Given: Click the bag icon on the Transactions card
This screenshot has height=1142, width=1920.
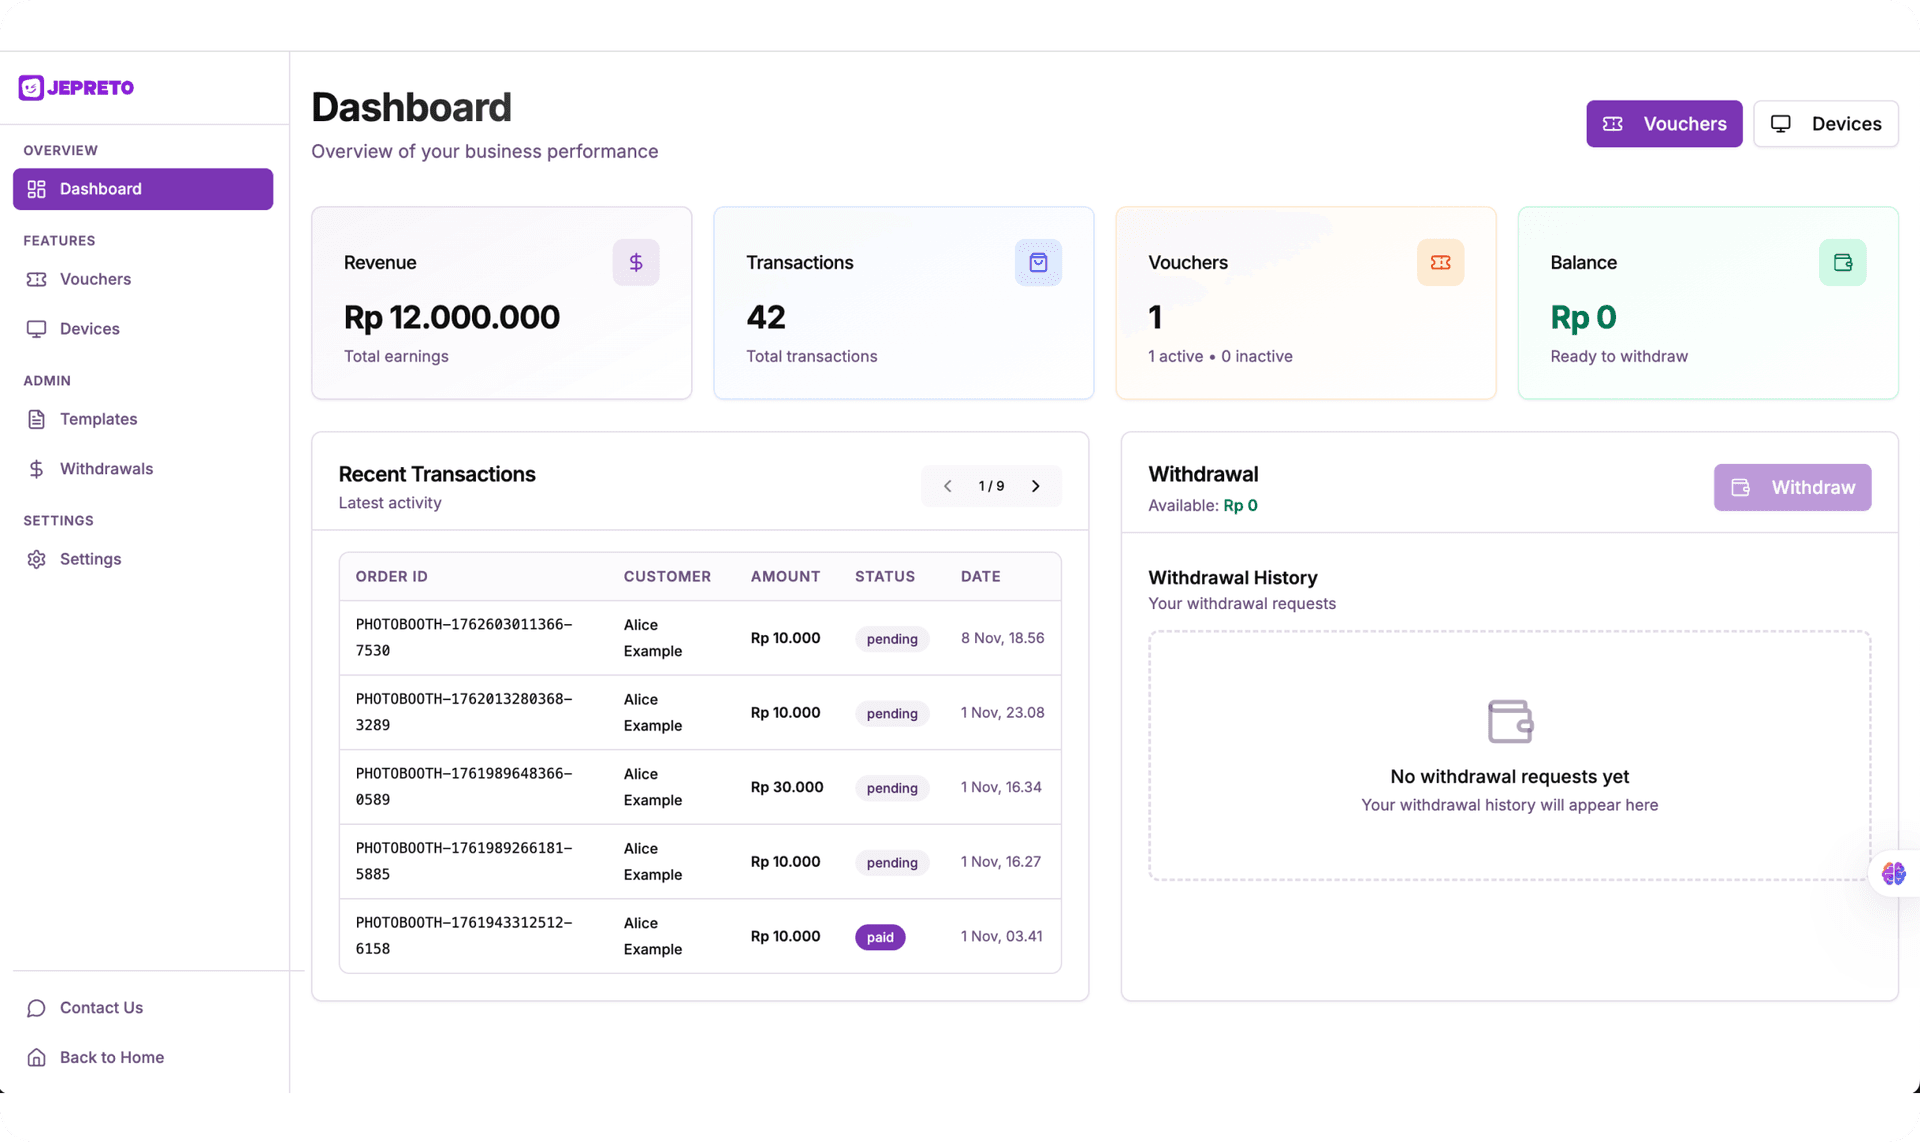Looking at the screenshot, I should (1038, 262).
